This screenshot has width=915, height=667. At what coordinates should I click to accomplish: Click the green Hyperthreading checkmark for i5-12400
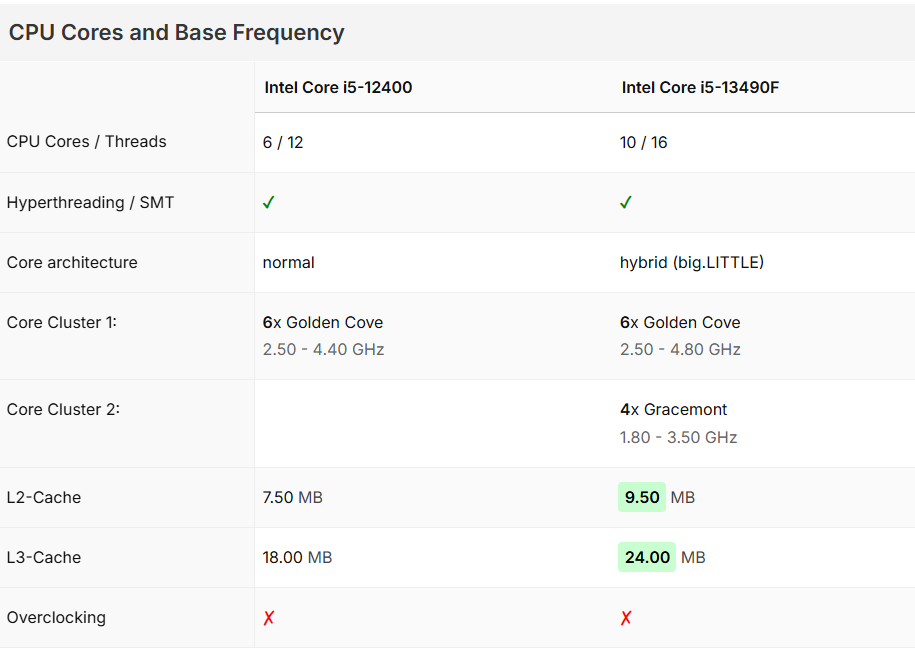(x=268, y=202)
